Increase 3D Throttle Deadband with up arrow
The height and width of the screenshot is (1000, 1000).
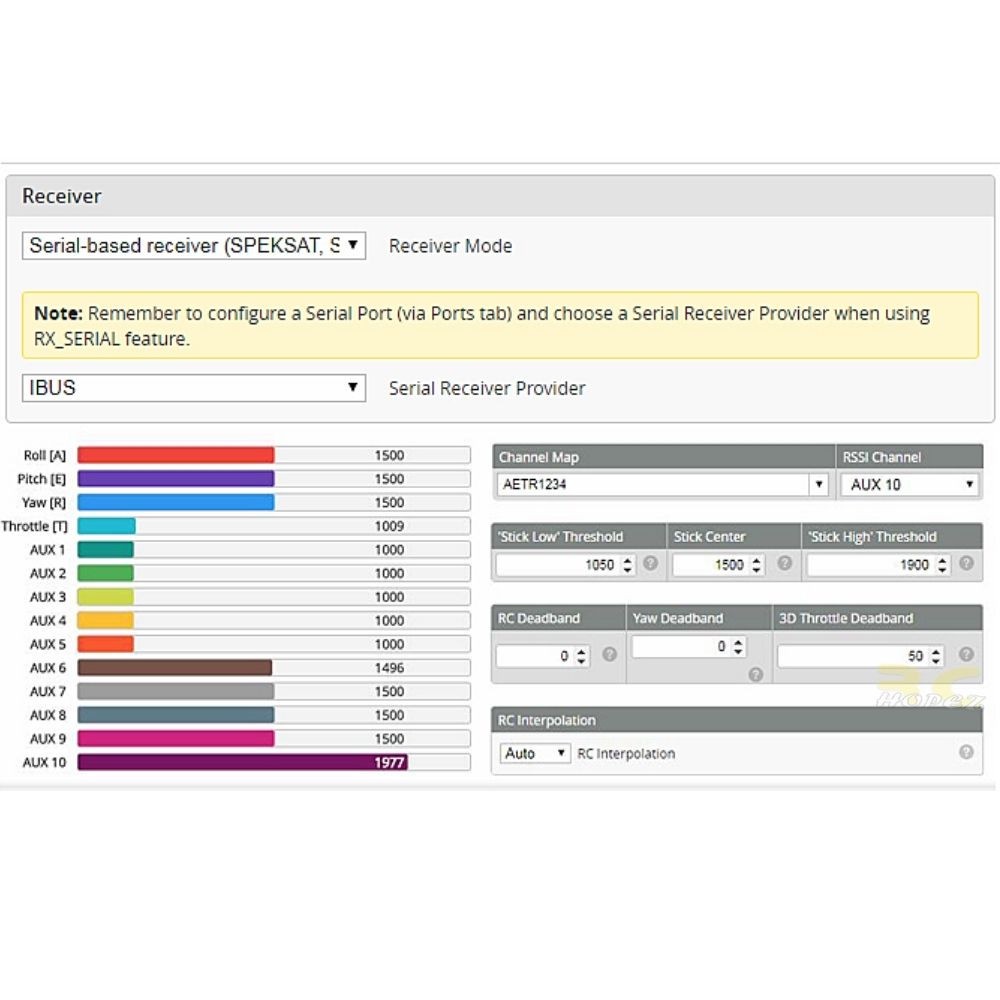936,651
